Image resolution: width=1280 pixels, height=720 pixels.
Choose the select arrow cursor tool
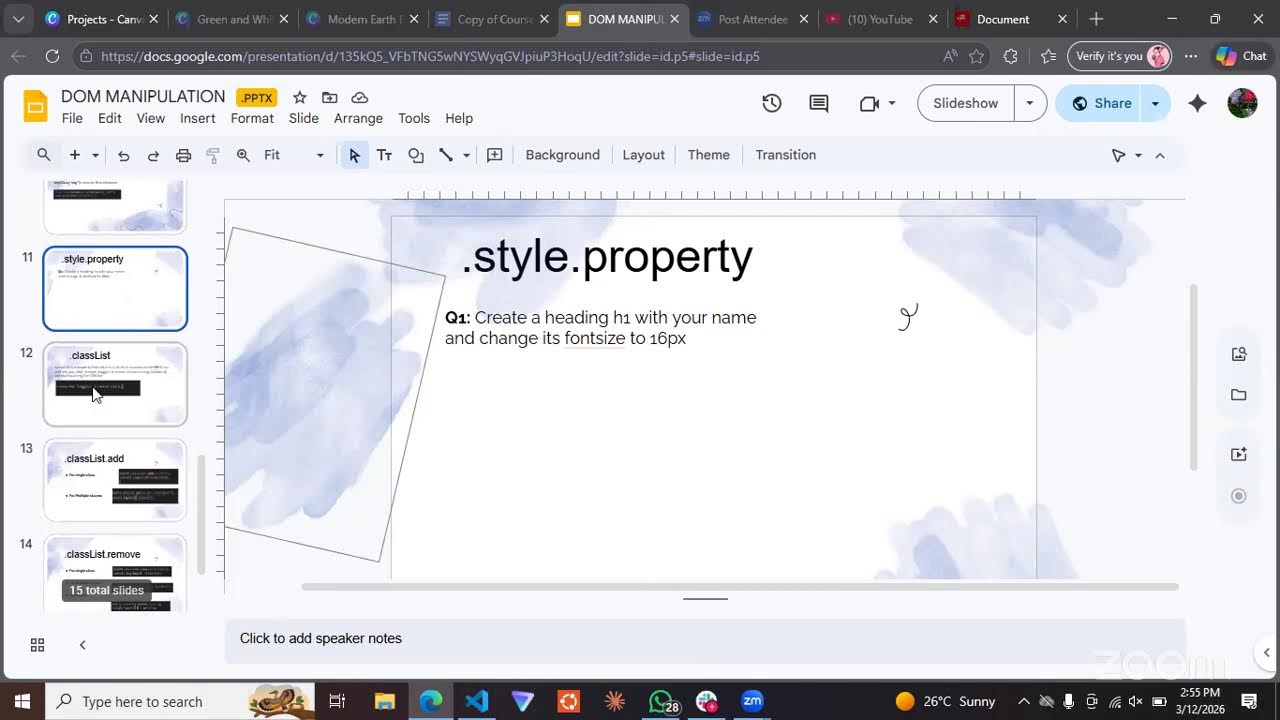click(354, 155)
